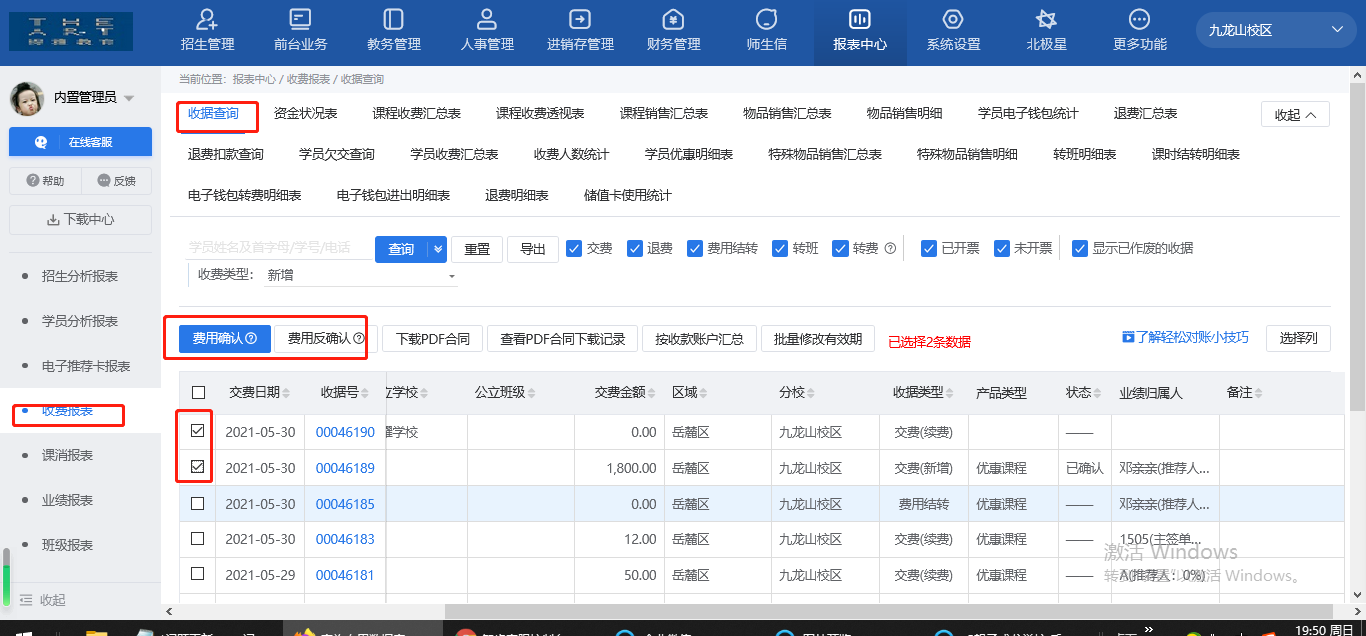Viewport: 1366px width, 636px height.
Task: Switch to the 退费明细表 tab
Action: point(517,195)
